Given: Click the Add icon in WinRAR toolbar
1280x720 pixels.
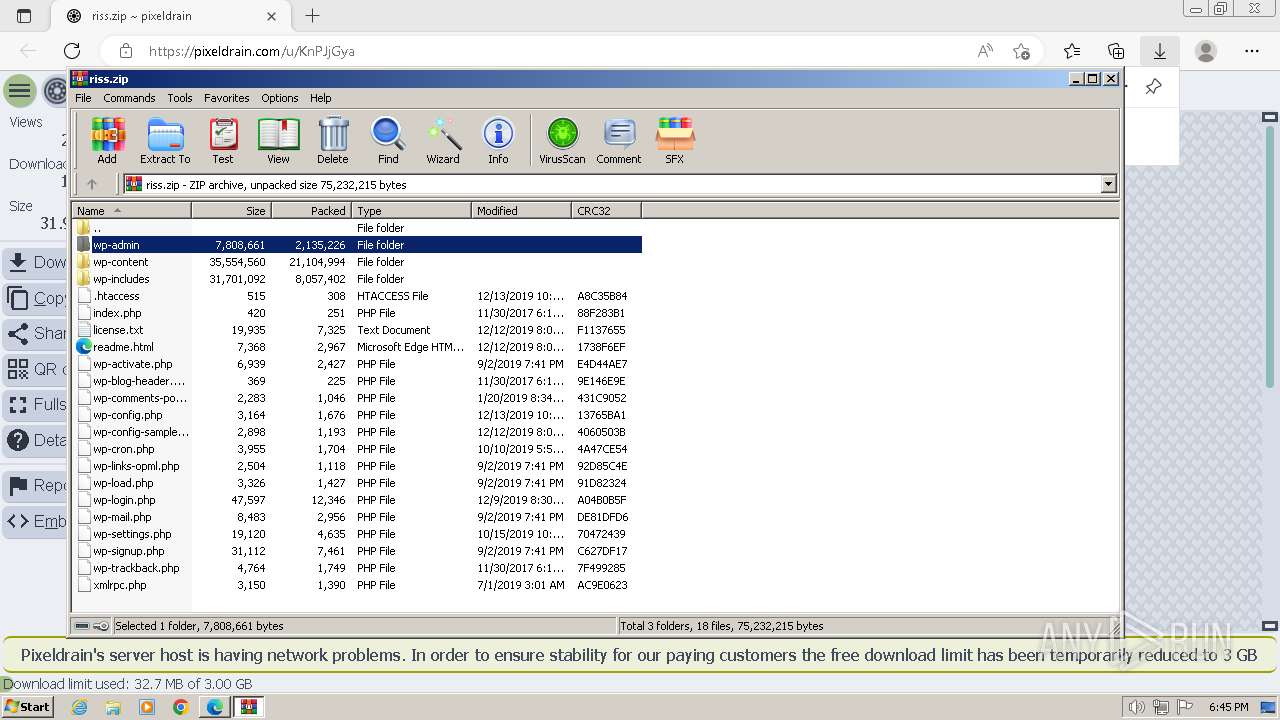Looking at the screenshot, I should point(107,140).
